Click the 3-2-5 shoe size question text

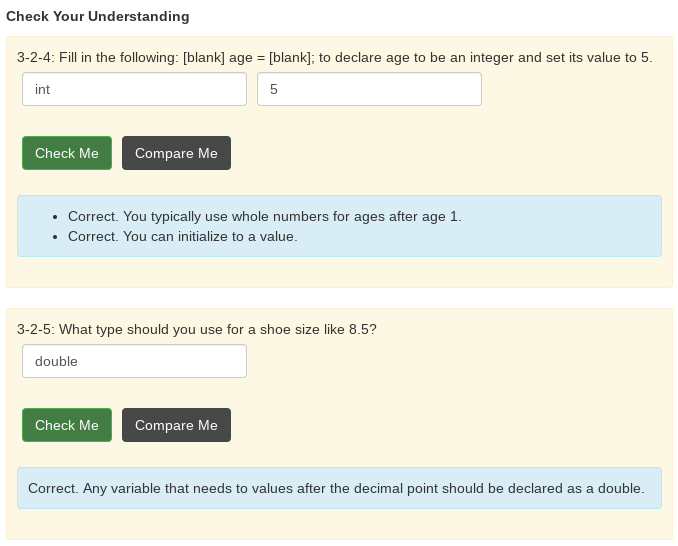197,329
